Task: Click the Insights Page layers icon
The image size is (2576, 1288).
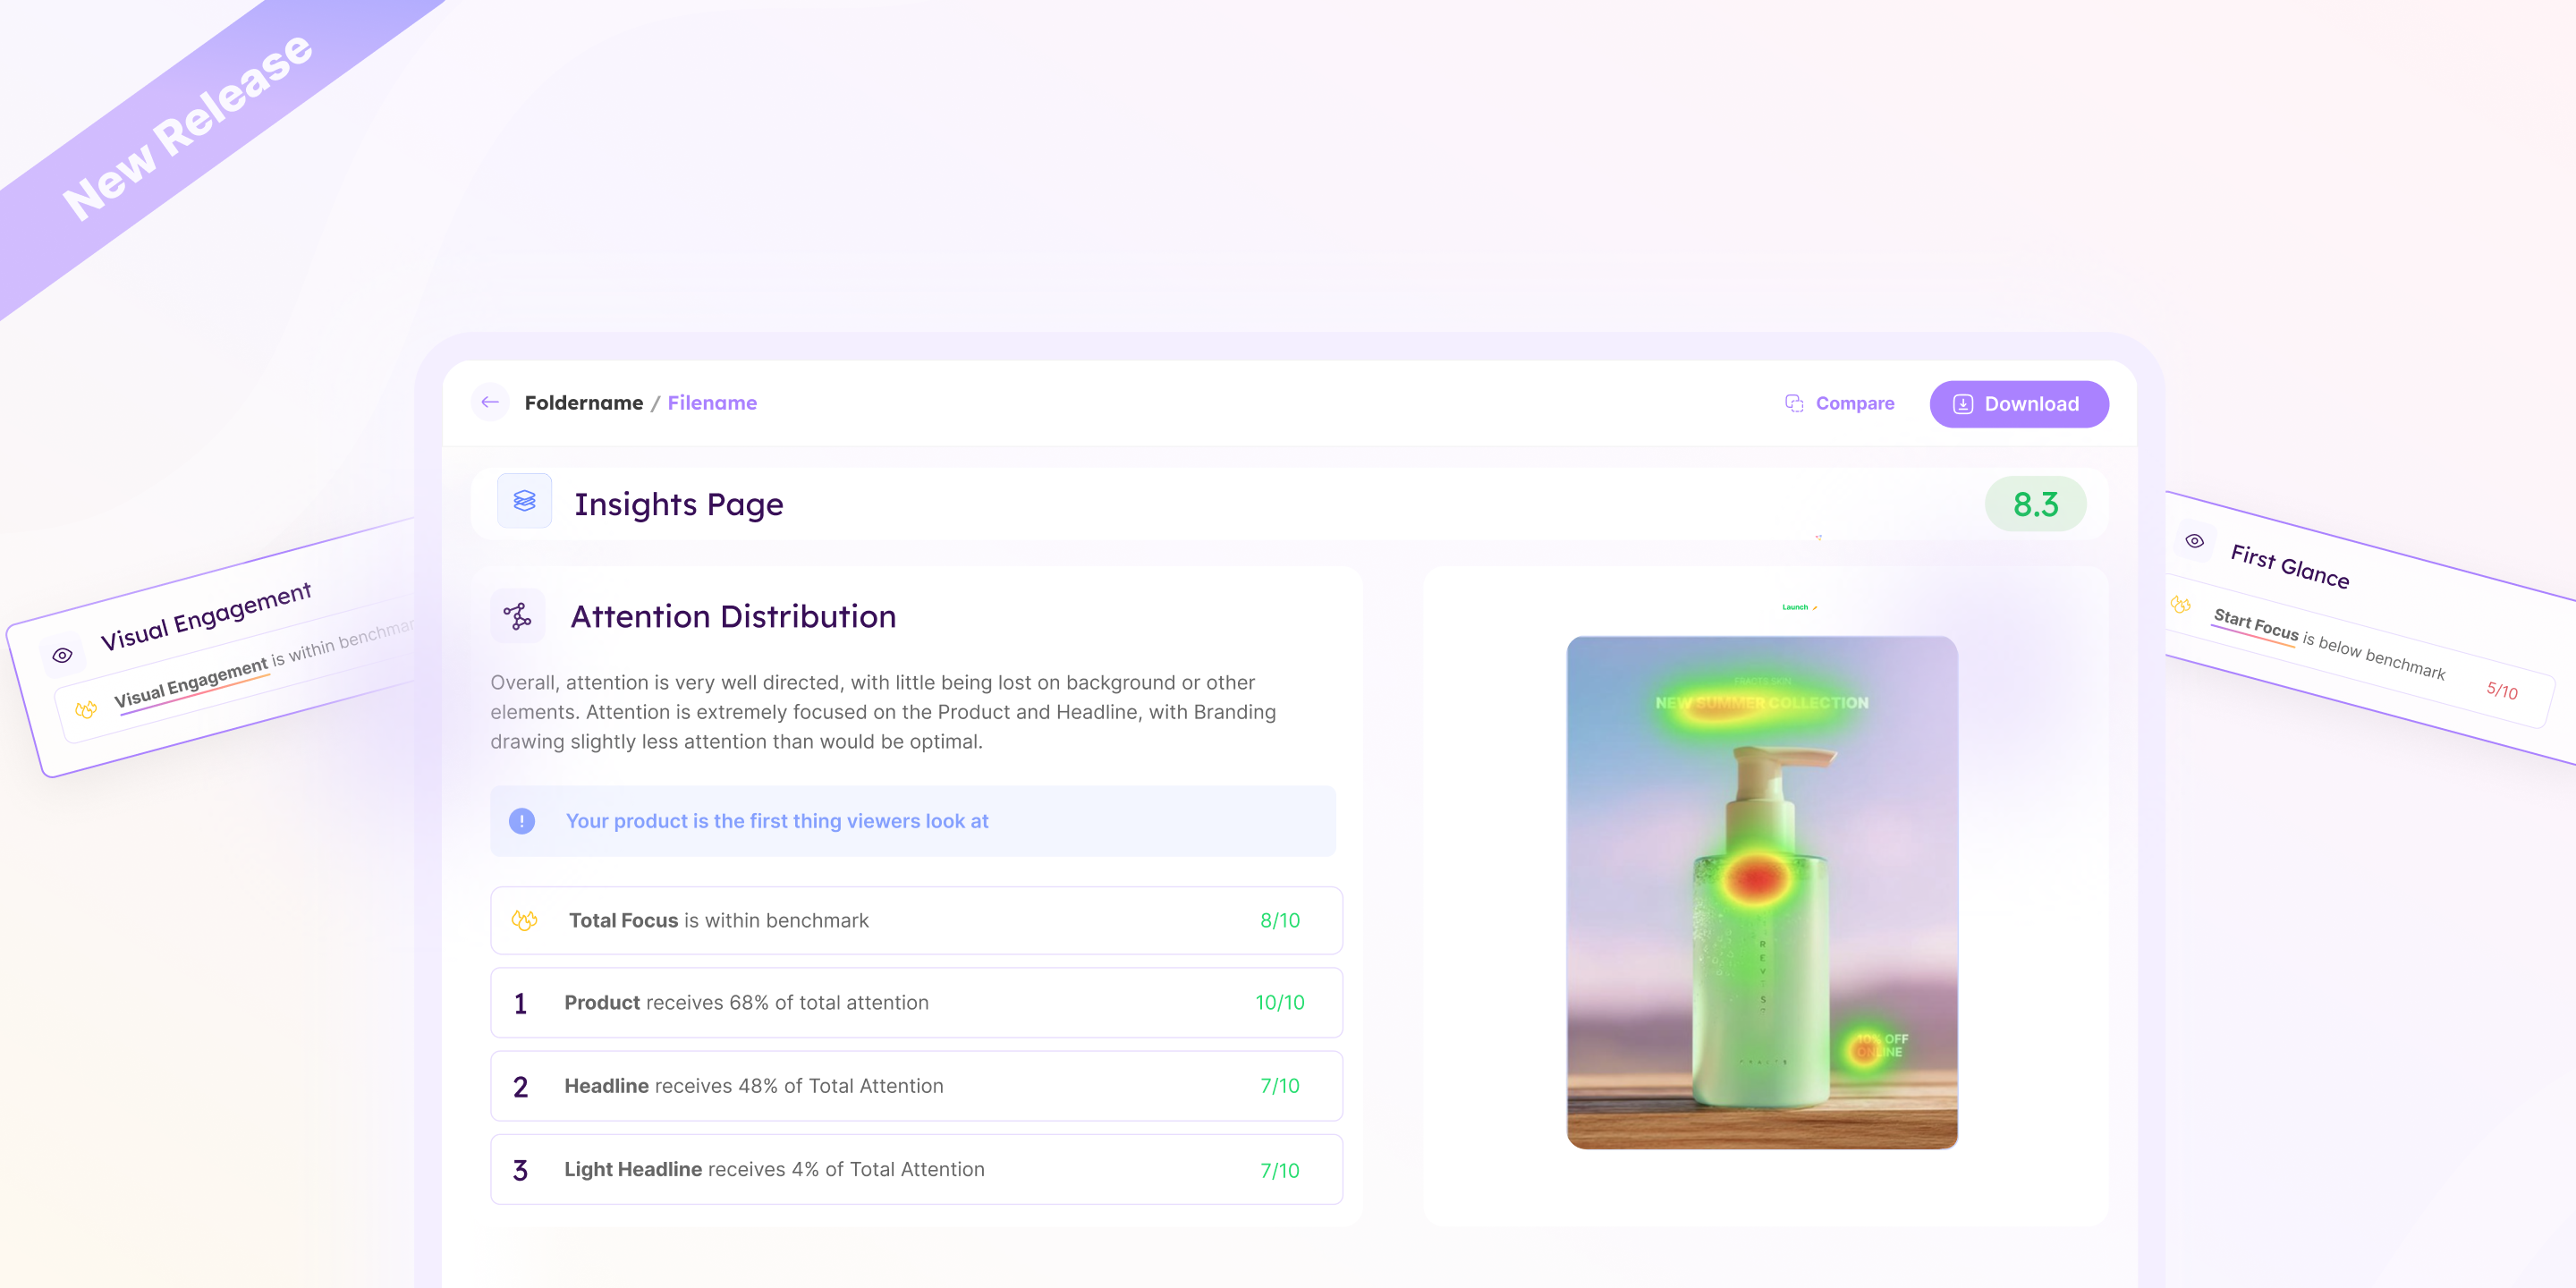Action: pos(524,501)
